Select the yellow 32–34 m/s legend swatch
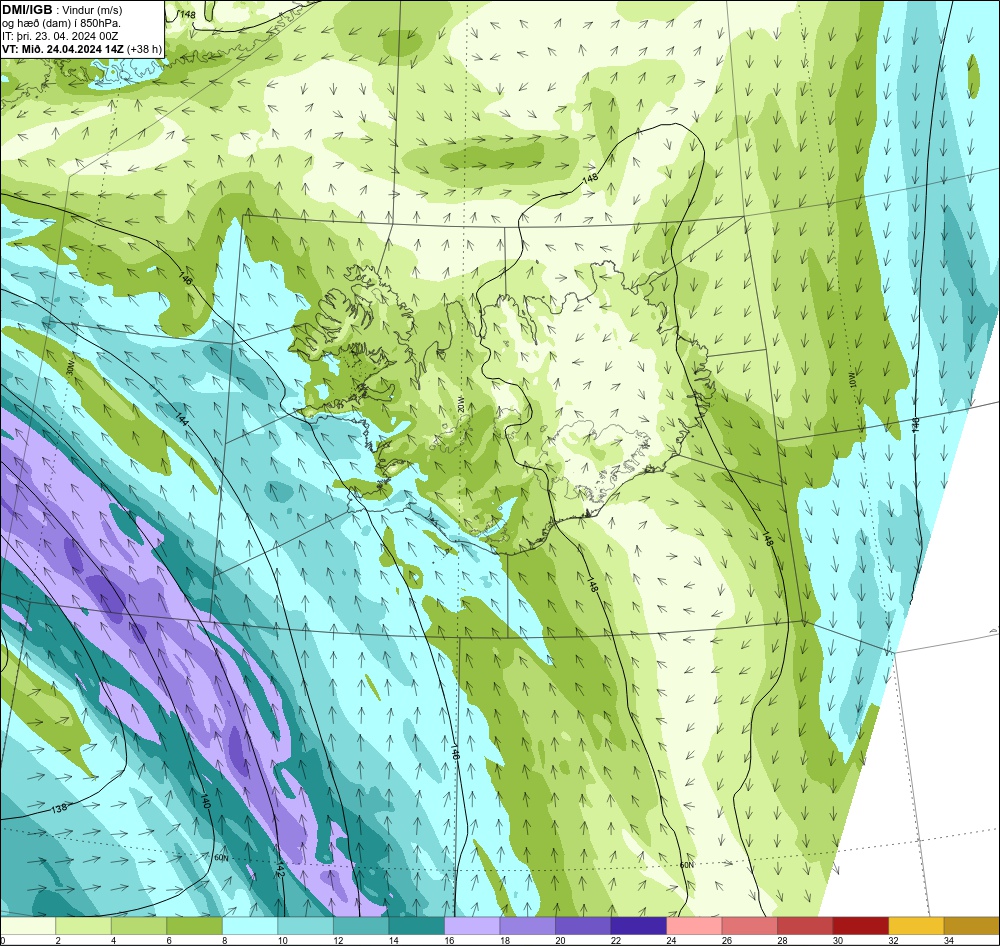The width and height of the screenshot is (1000, 946). coord(916,925)
